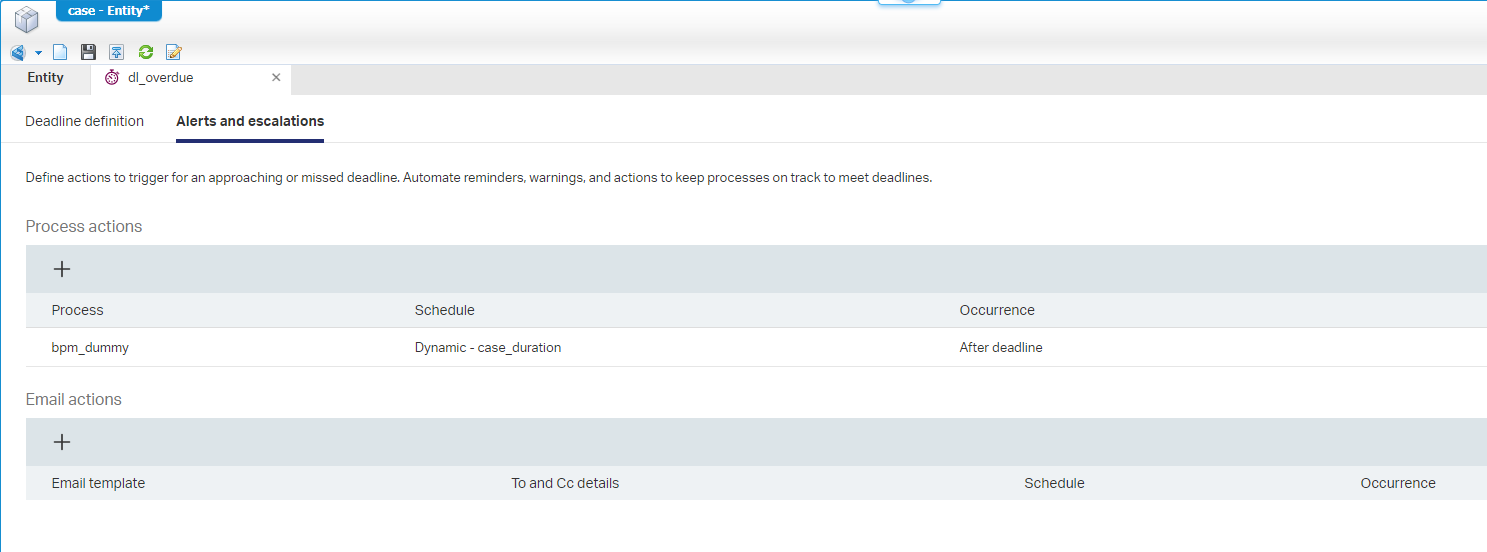Viewport: 1487px width, 552px height.
Task: Select the Alerts and escalations tab
Action: click(250, 121)
